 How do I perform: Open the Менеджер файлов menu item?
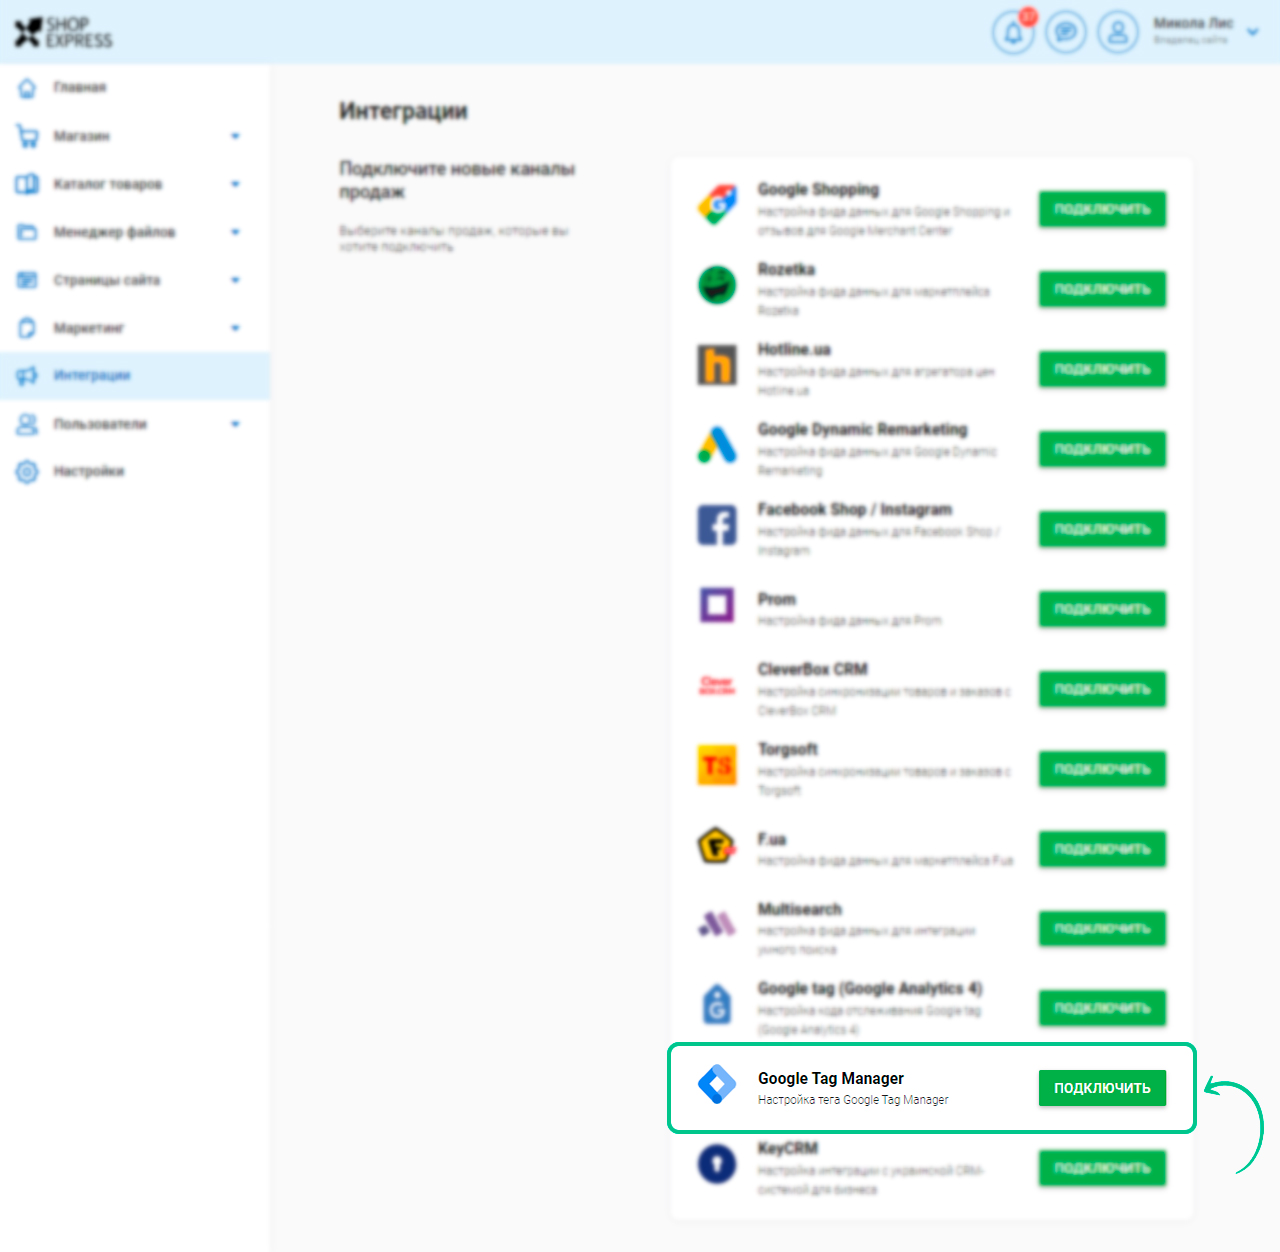pos(135,232)
